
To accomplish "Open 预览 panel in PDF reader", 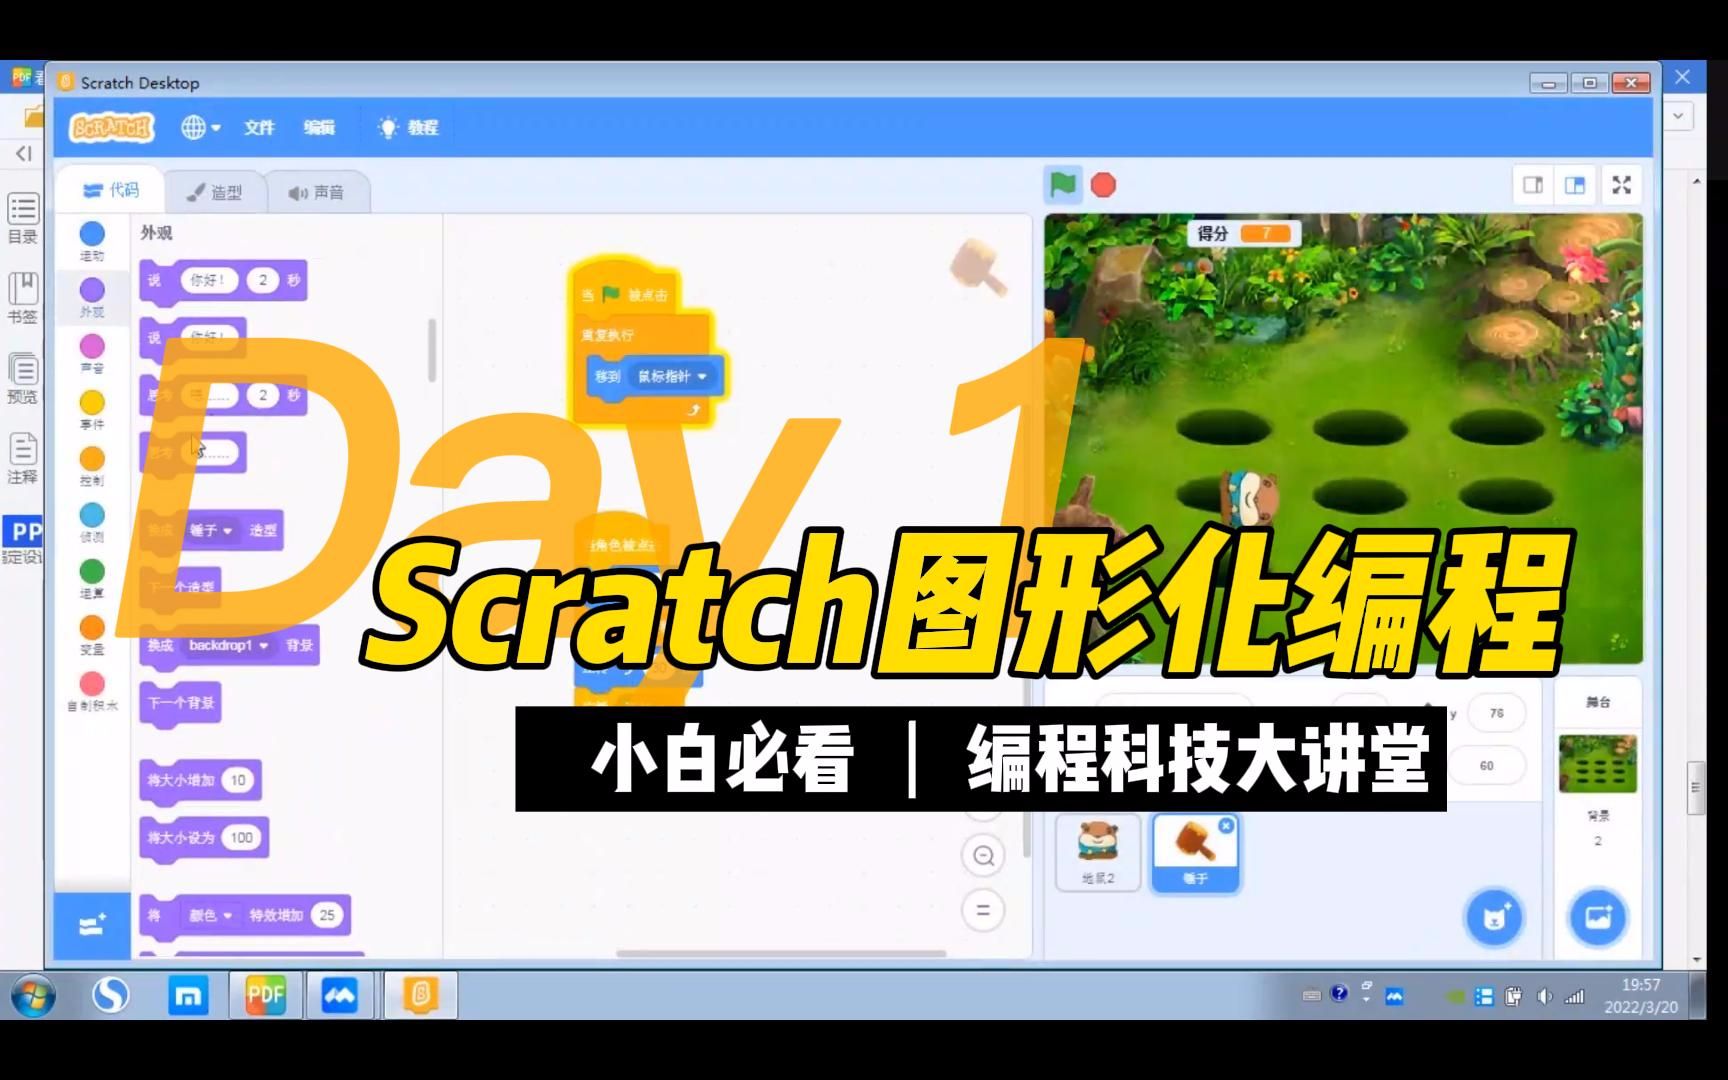I will pos(23,378).
